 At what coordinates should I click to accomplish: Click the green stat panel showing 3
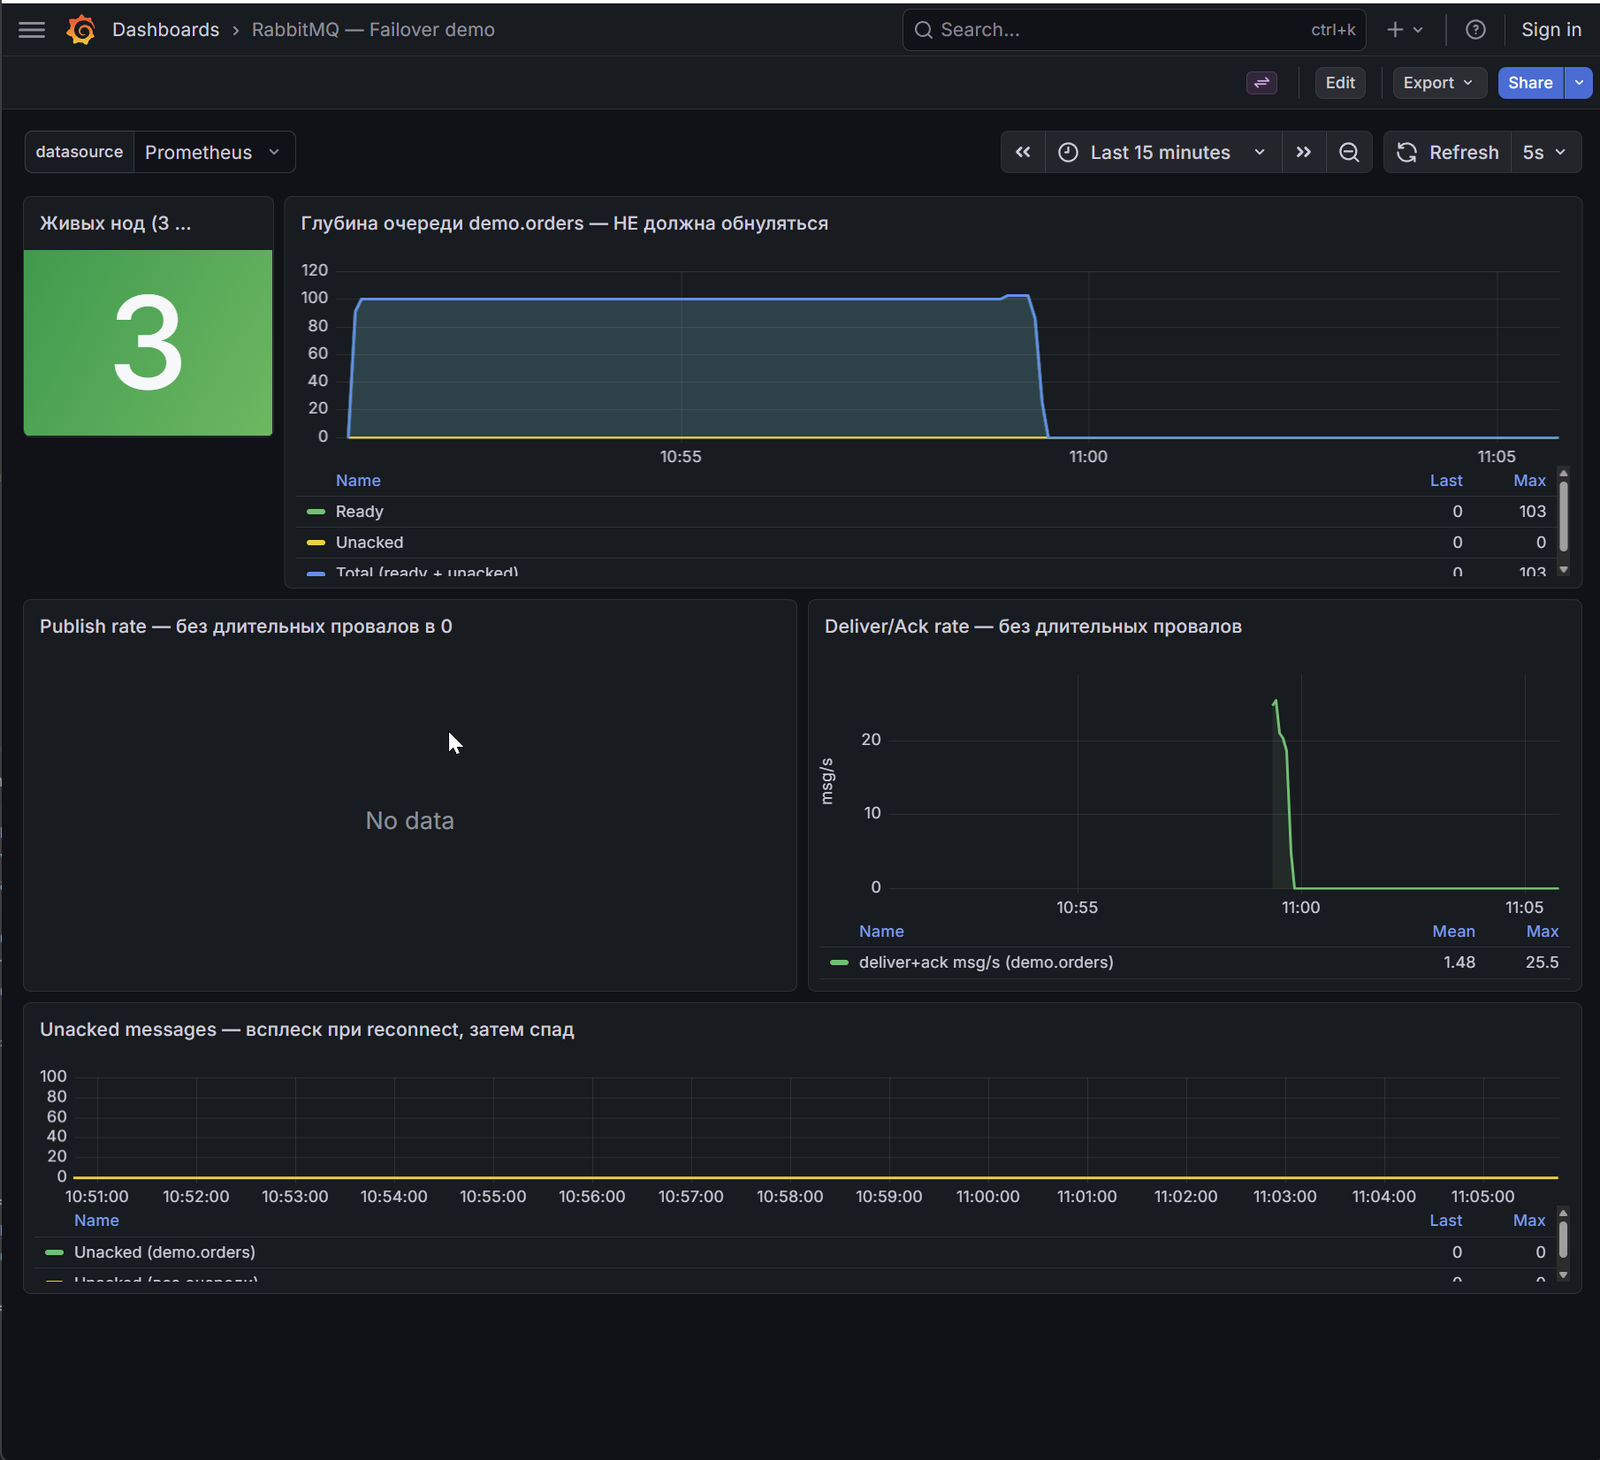(x=148, y=343)
